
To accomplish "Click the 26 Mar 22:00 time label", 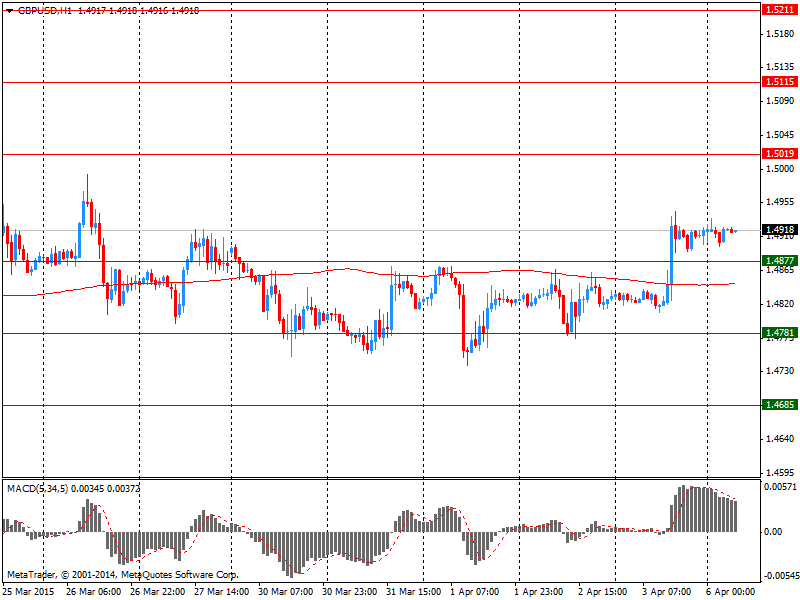I will [x=158, y=592].
